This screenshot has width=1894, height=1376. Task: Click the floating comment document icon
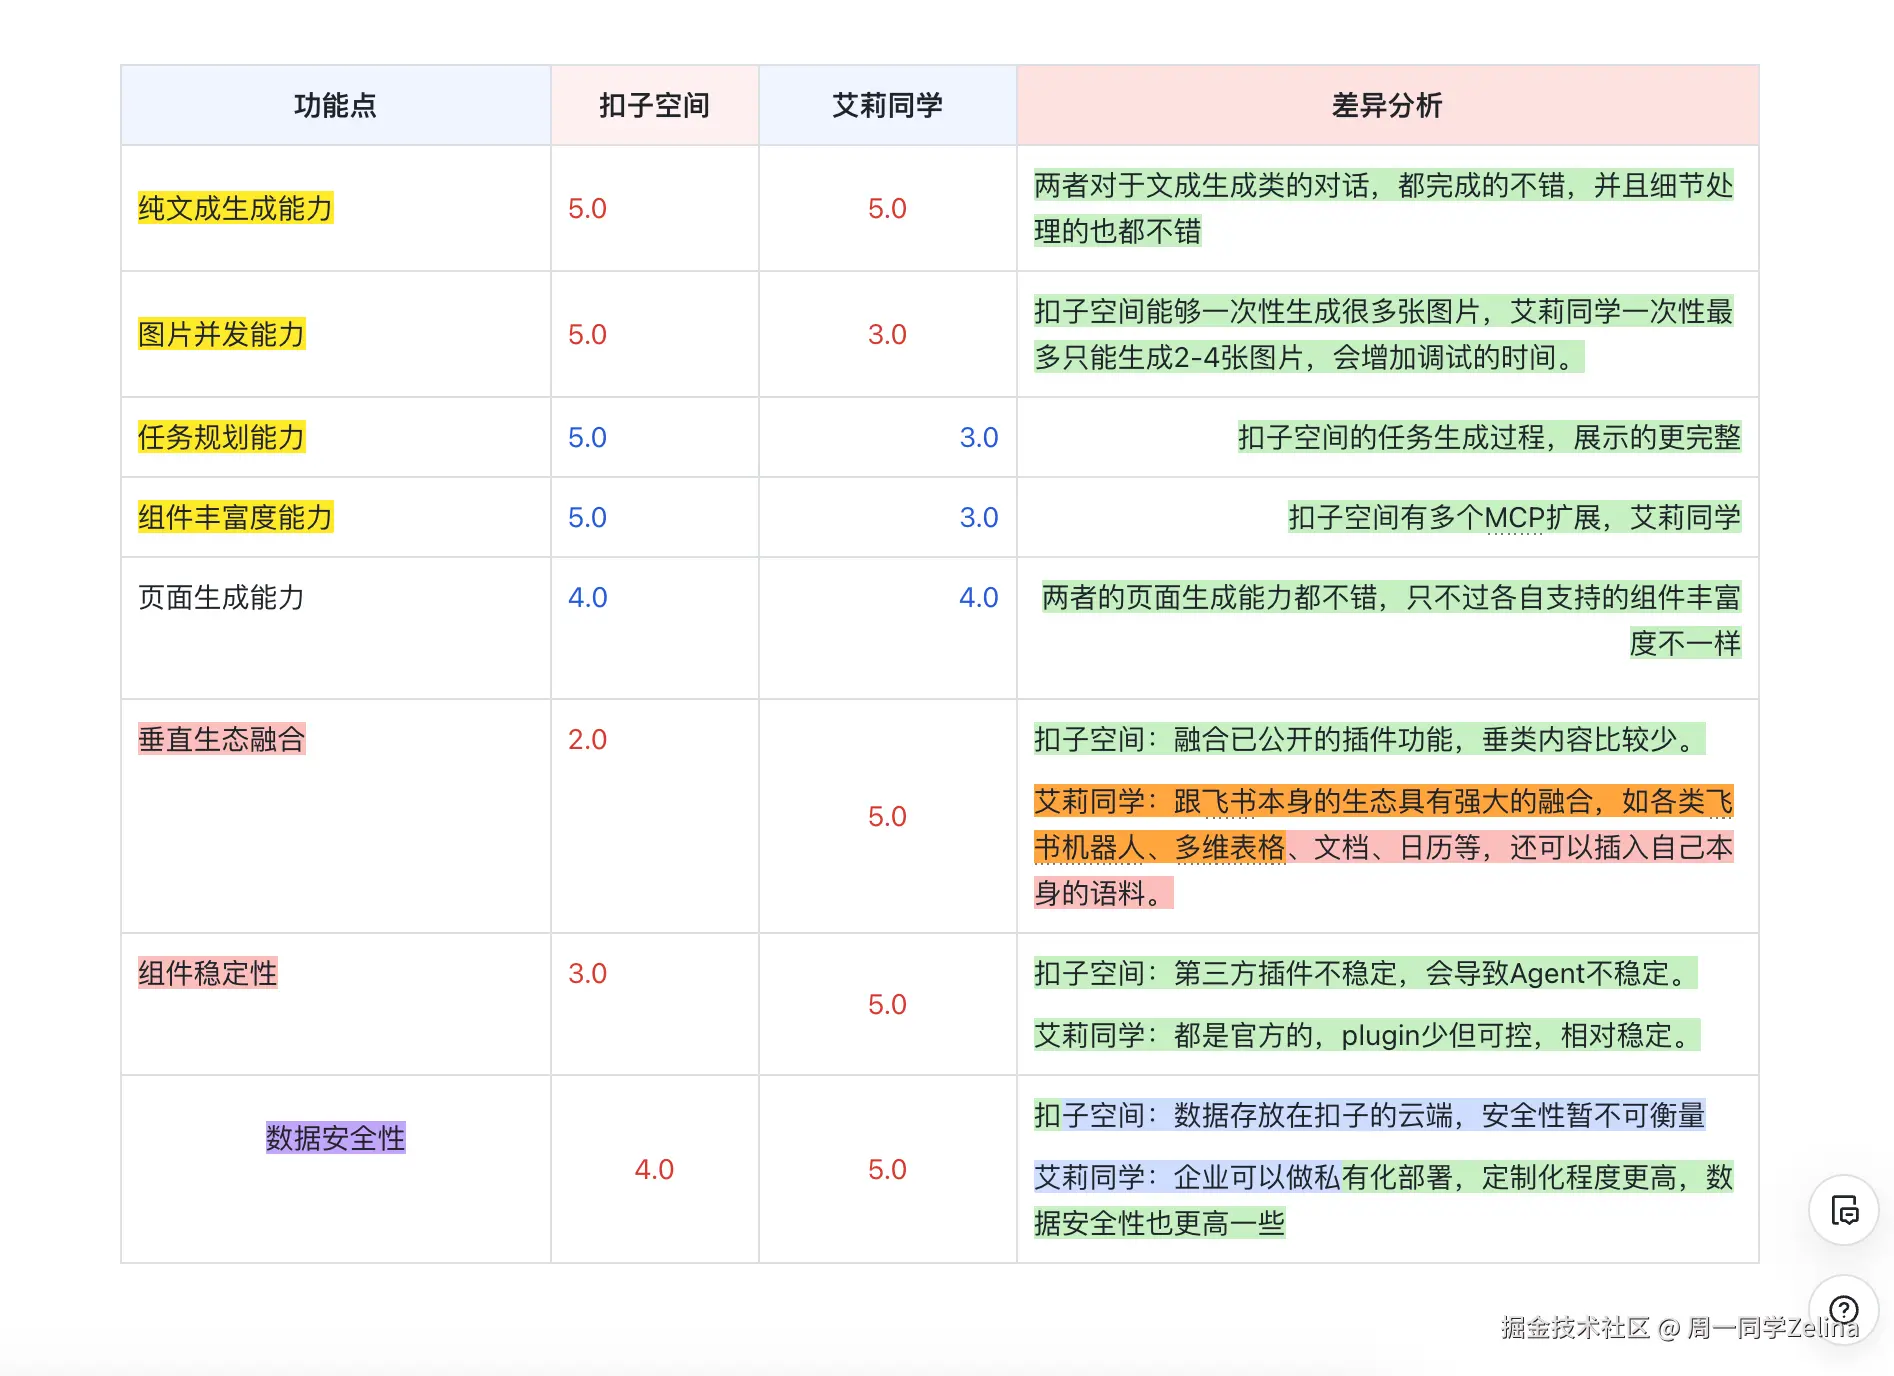coord(1843,1210)
